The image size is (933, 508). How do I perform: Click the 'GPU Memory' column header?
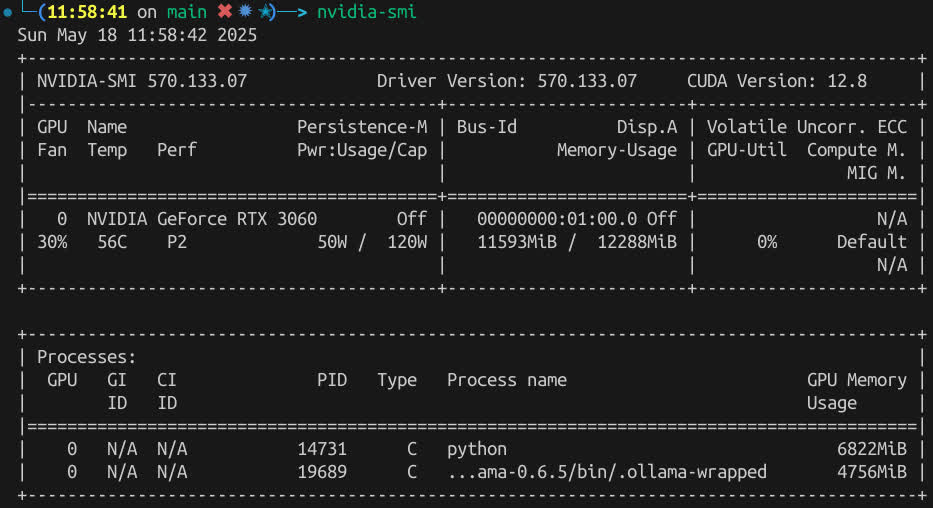856,380
